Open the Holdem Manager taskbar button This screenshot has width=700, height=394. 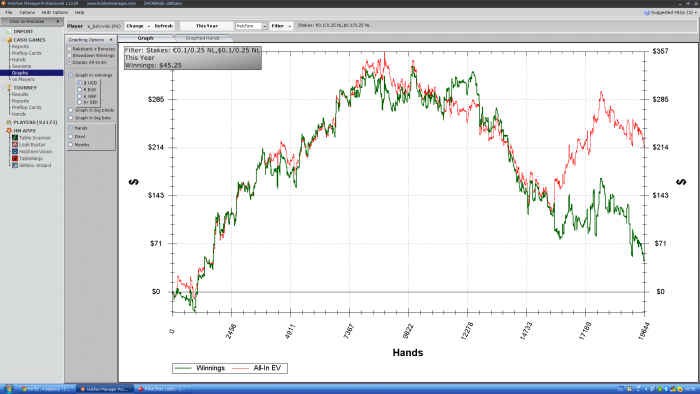pos(104,389)
